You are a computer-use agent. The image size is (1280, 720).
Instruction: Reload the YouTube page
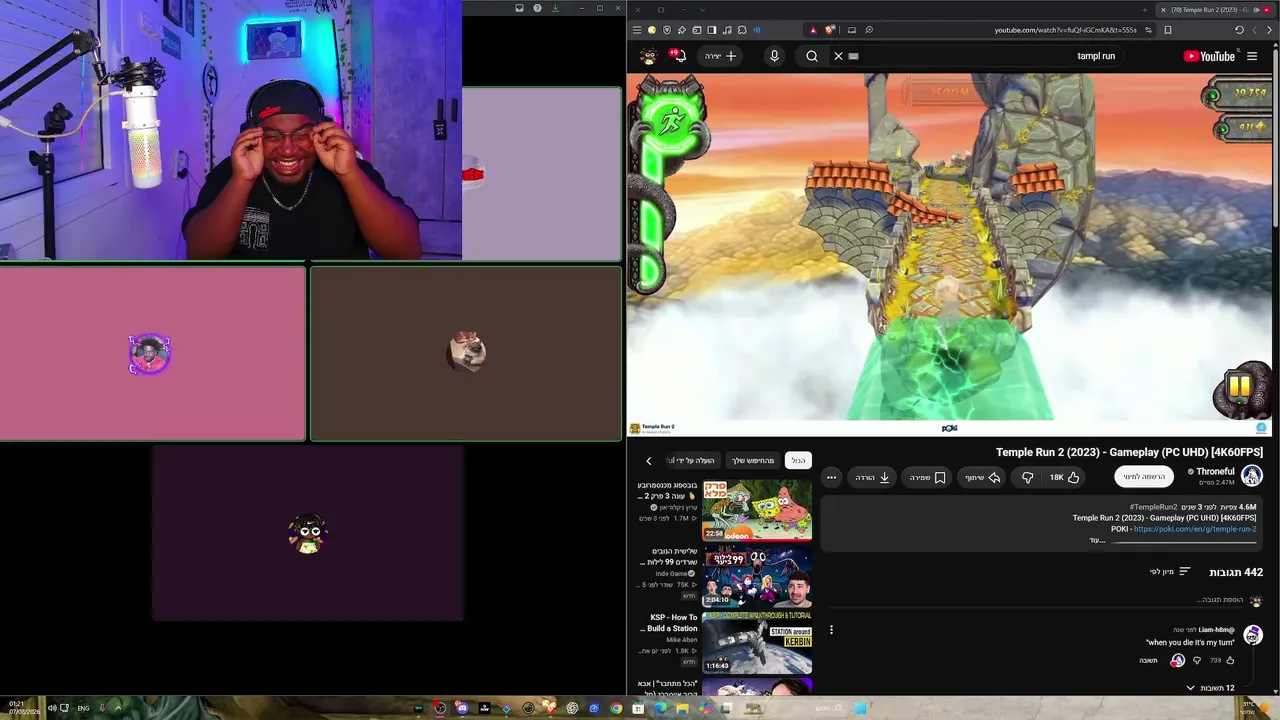point(1239,30)
